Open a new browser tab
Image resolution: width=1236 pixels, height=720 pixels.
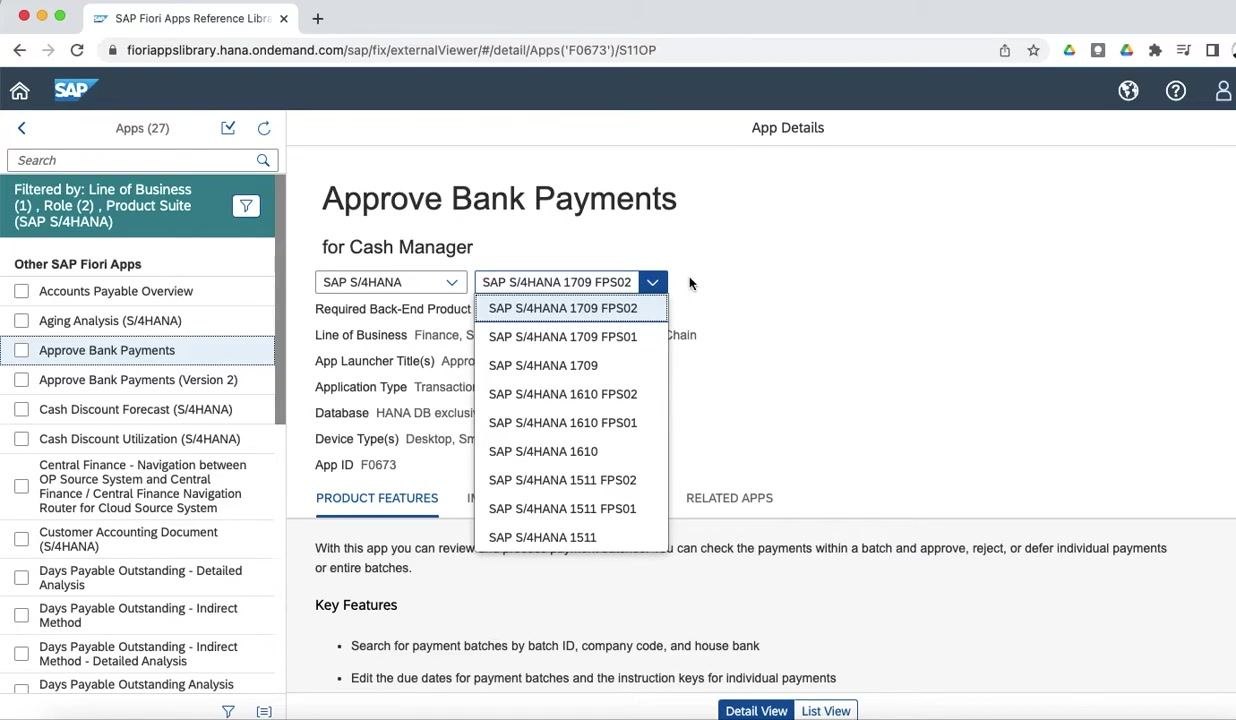[318, 18]
